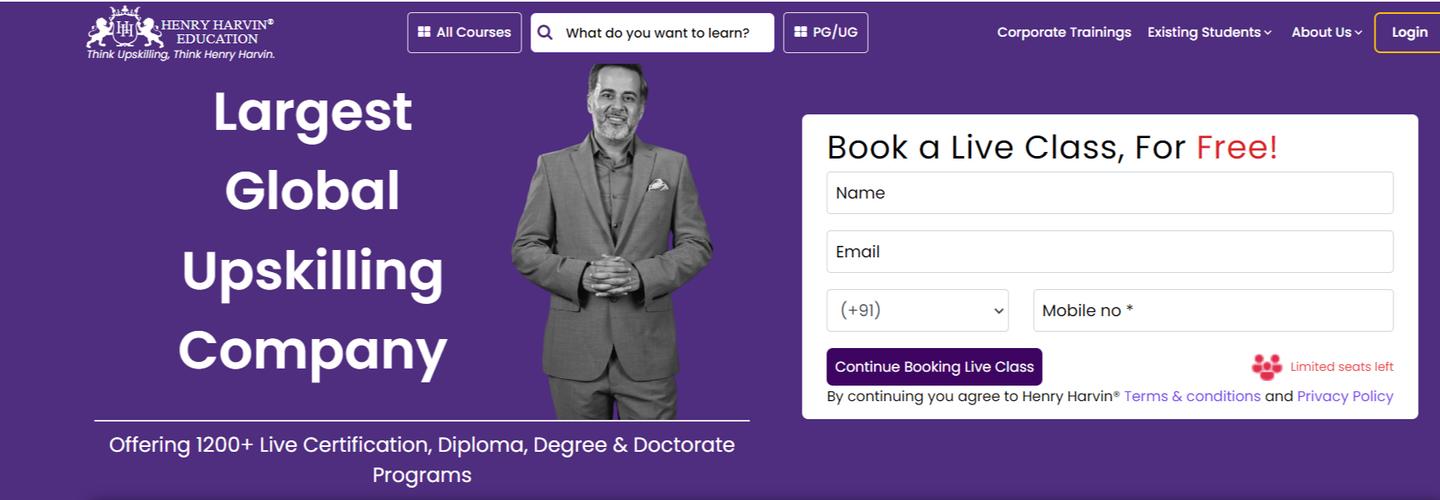This screenshot has width=1440, height=500.
Task: Click the grid icon beside All Courses
Action: [x=424, y=32]
